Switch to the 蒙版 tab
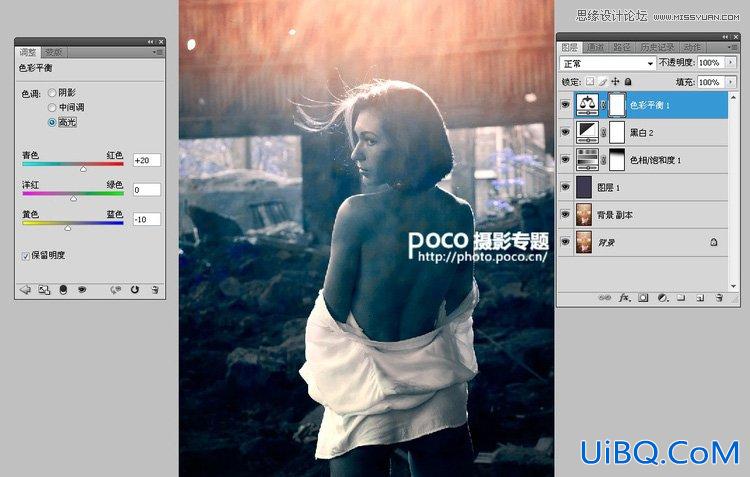This screenshot has height=477, width=750. coord(53,52)
